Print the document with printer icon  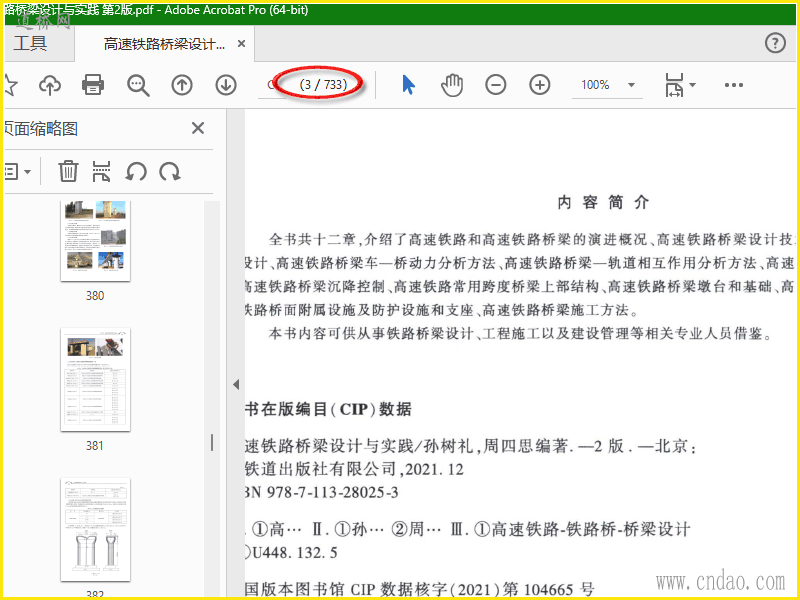pyautogui.click(x=93, y=85)
